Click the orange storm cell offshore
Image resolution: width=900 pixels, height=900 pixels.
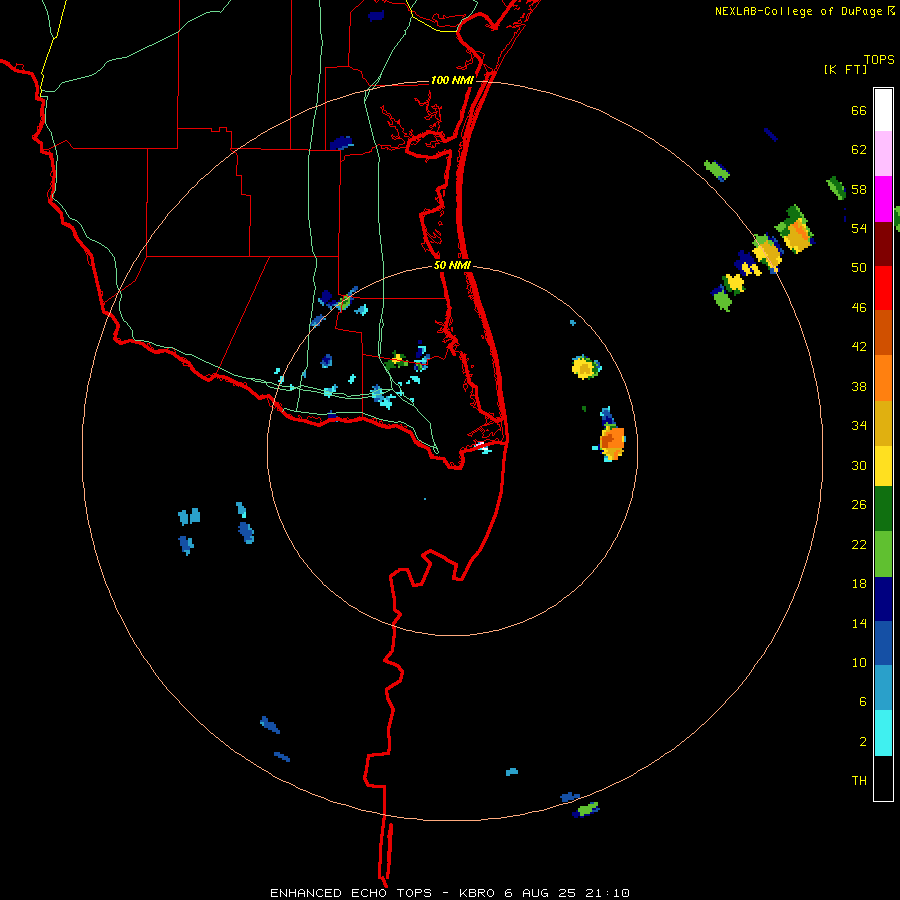[x=612, y=441]
